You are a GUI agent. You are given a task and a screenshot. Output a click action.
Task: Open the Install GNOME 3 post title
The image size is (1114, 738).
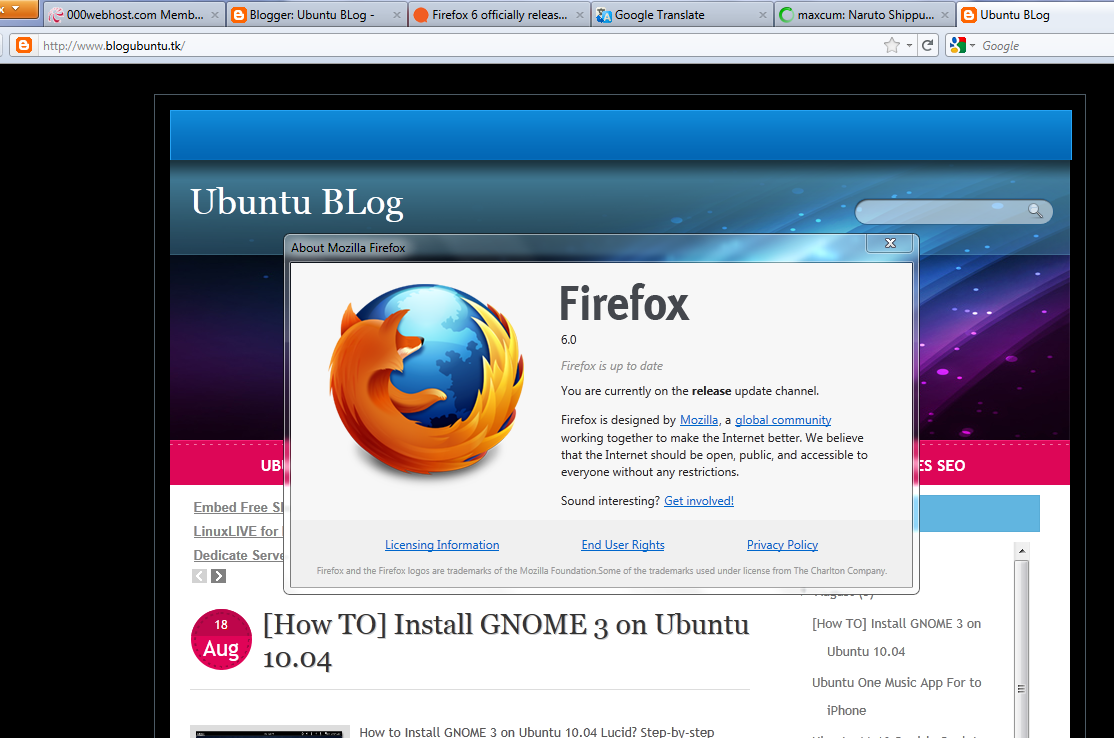tap(506, 641)
